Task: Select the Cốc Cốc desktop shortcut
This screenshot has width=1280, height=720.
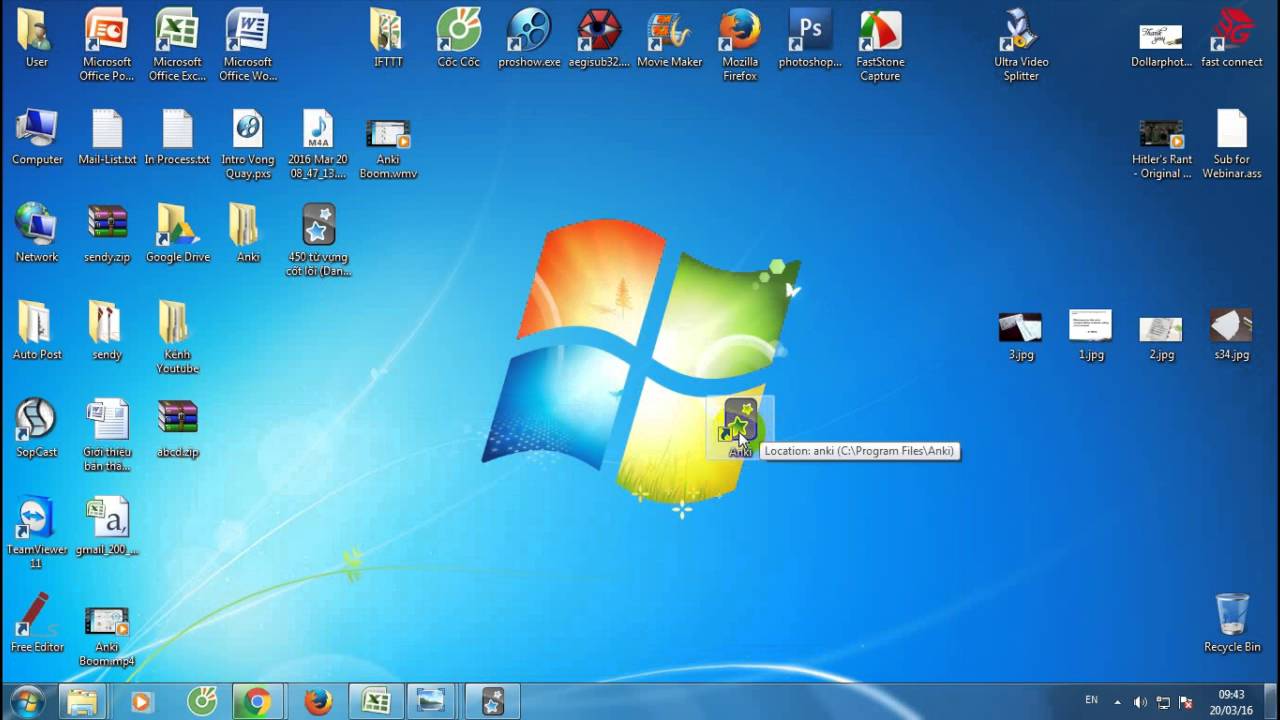Action: [459, 38]
